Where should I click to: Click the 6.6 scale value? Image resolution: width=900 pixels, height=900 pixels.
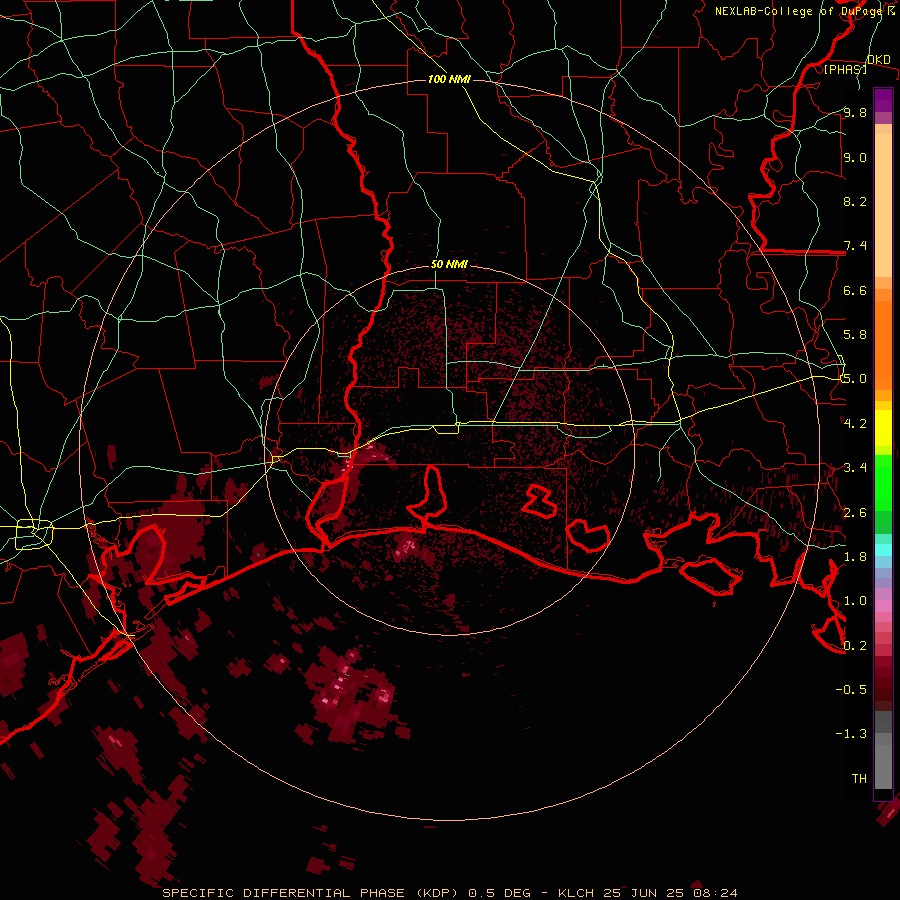(x=855, y=290)
